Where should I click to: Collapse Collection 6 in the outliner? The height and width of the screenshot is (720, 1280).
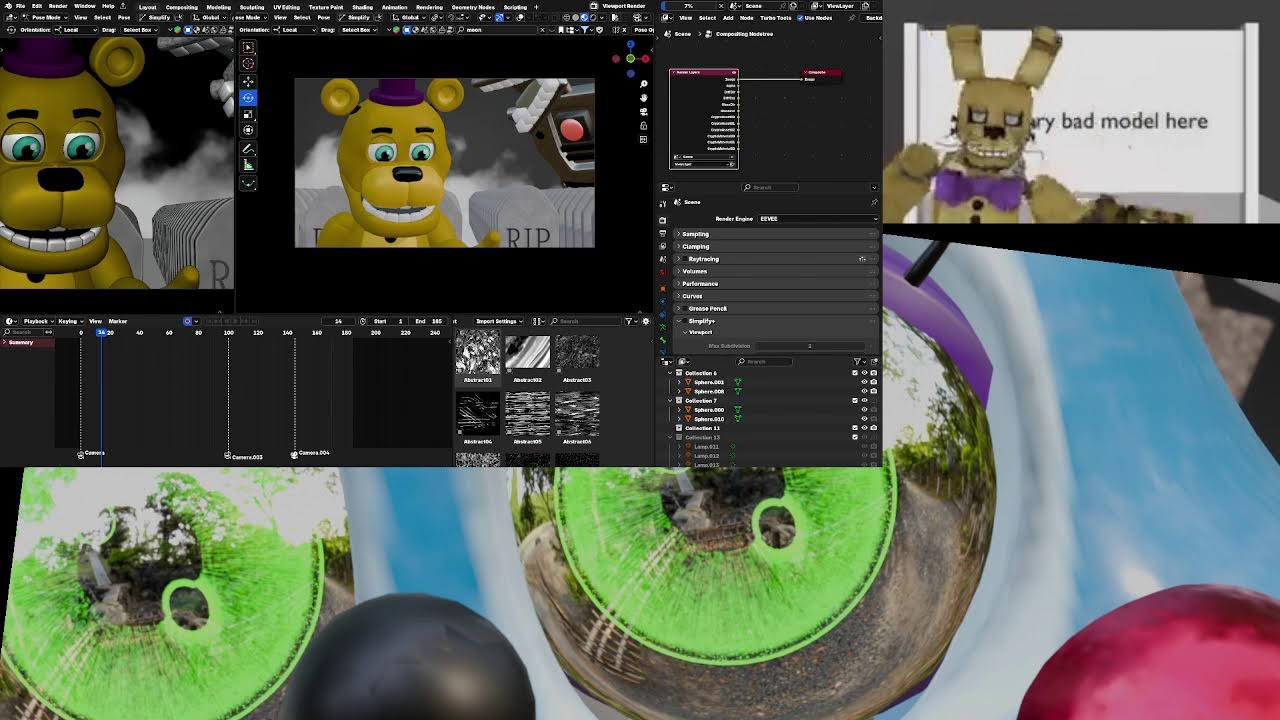(670, 373)
